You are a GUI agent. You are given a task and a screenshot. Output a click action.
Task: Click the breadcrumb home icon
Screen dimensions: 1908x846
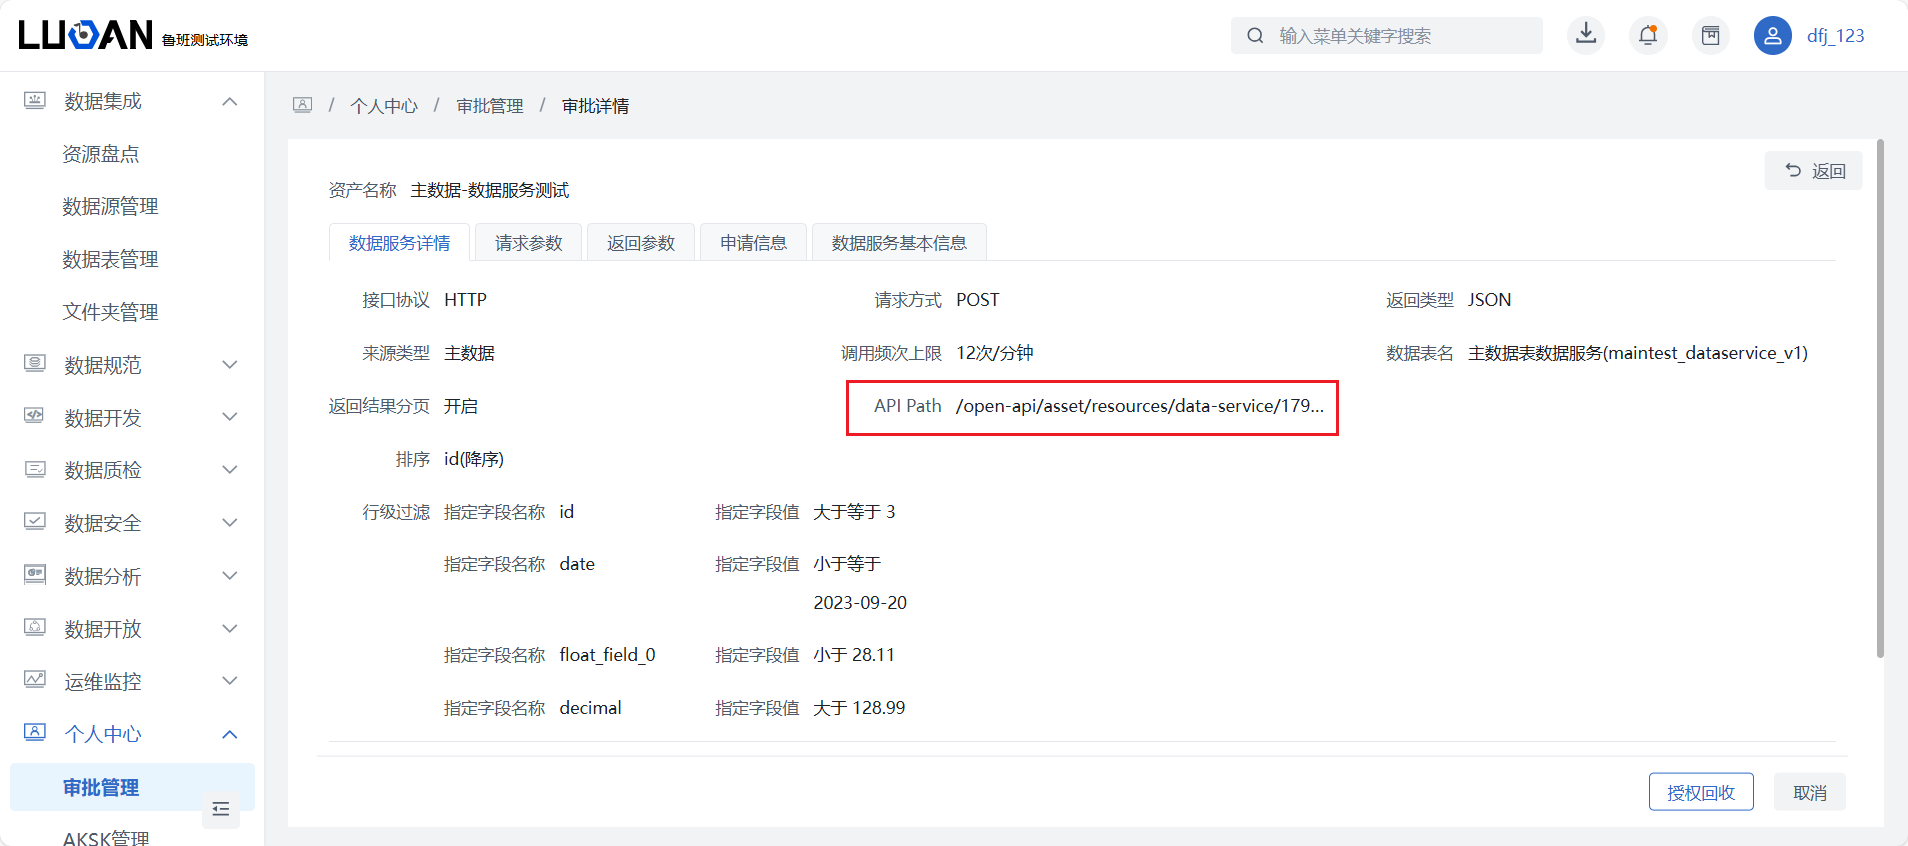(x=302, y=105)
